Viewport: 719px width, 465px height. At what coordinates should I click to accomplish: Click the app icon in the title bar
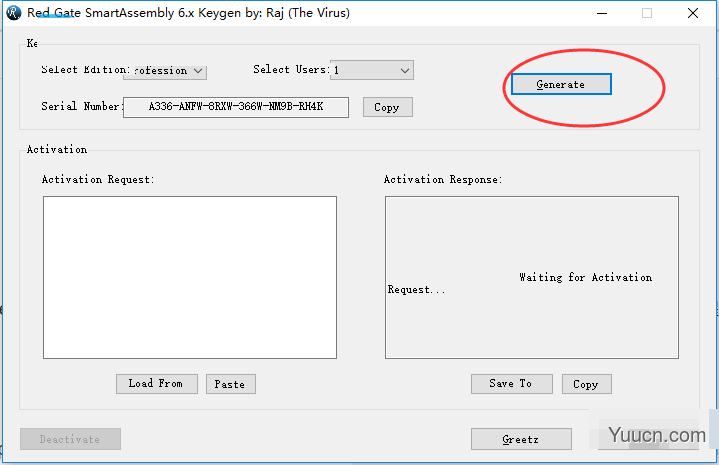14,13
